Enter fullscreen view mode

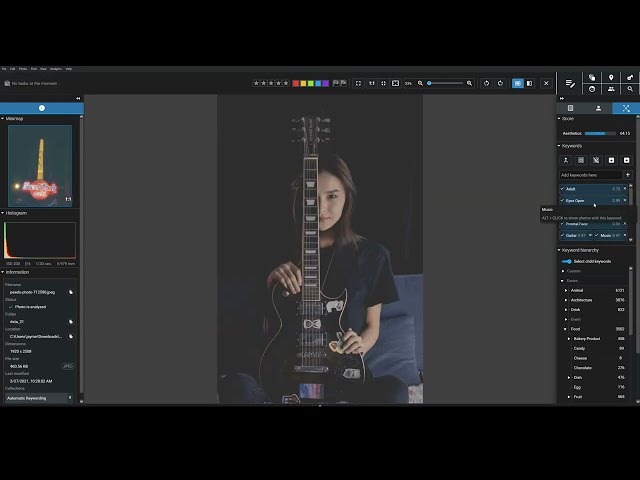coord(358,83)
